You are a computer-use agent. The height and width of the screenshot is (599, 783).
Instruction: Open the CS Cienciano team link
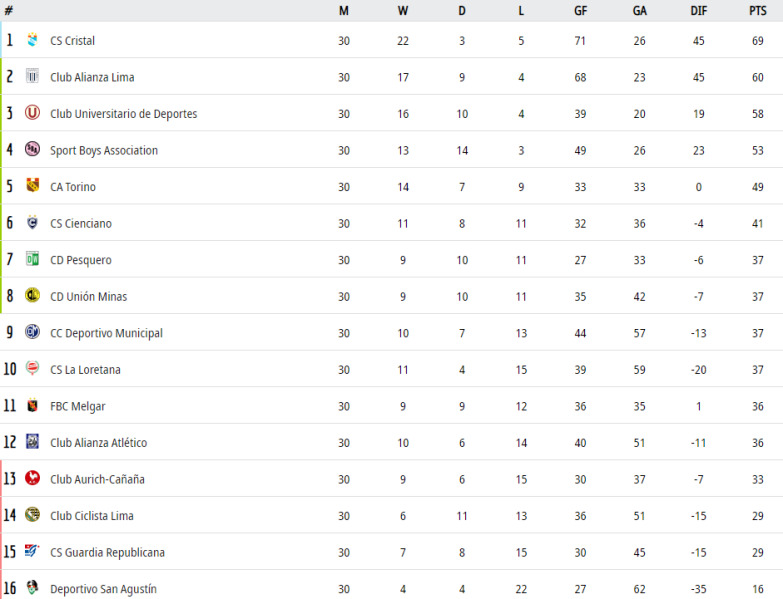click(x=81, y=224)
